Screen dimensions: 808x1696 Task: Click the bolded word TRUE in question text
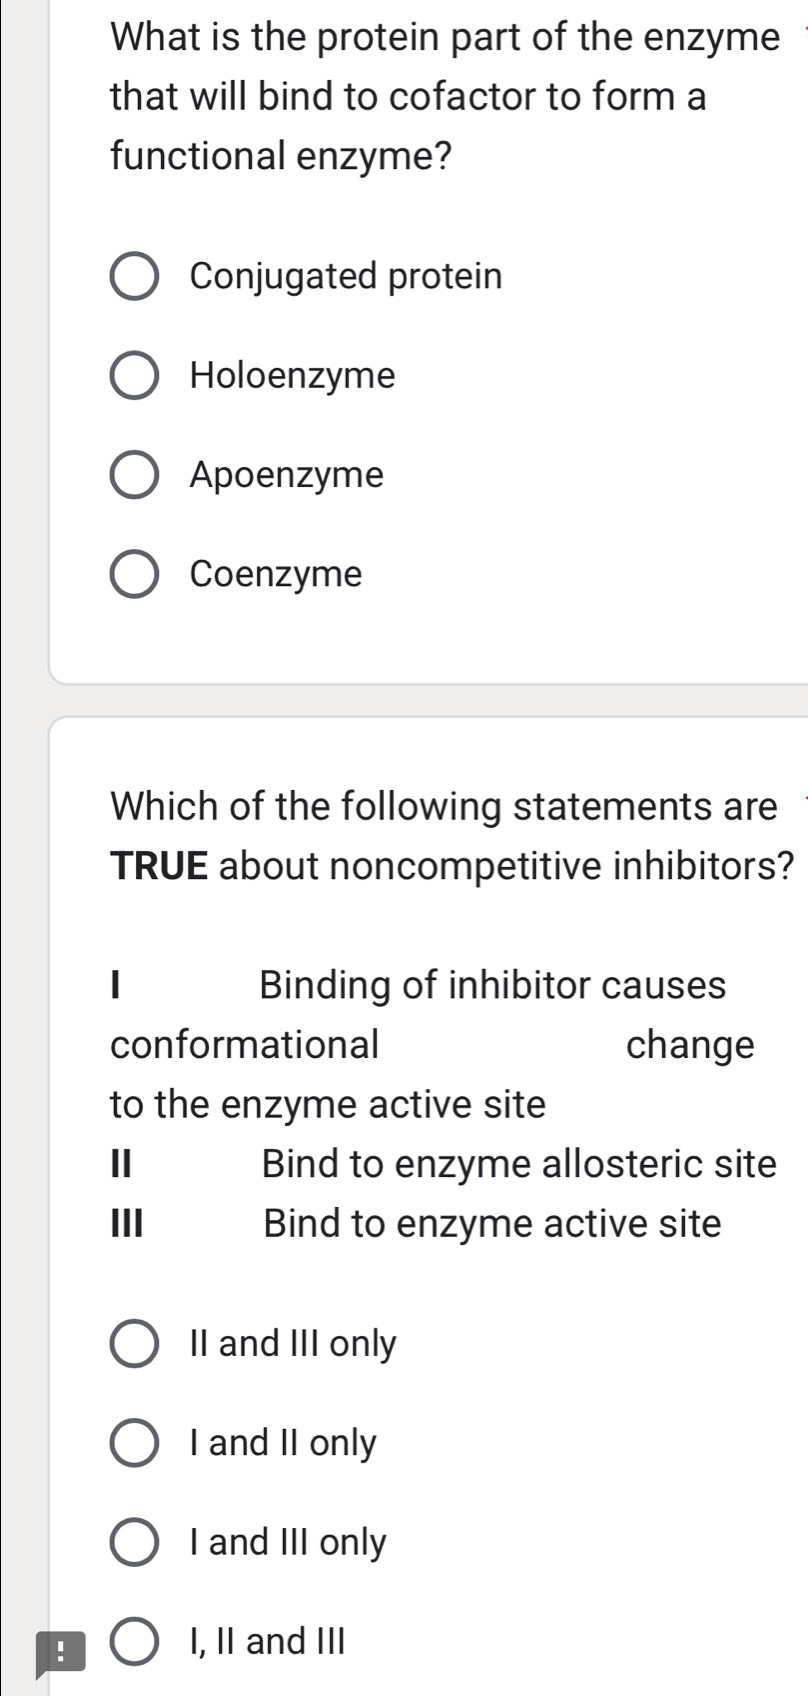(154, 864)
